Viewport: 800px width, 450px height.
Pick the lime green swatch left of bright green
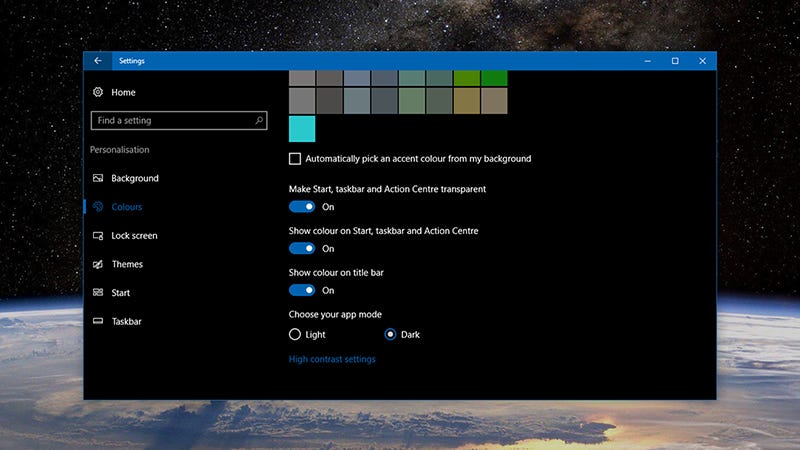pyautogui.click(x=467, y=78)
